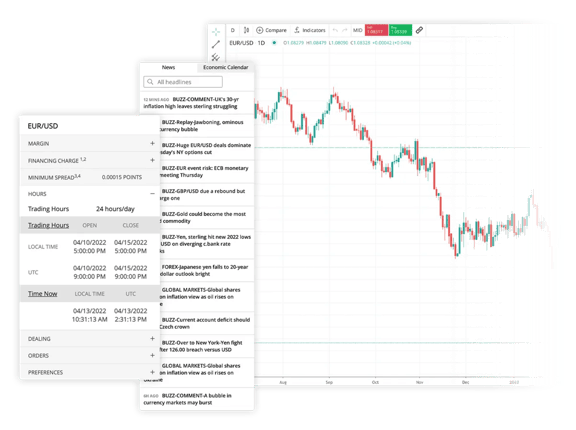Screen dimensions: 576x430
Task: Switch to the Economic Calendar tab
Action: click(x=226, y=67)
